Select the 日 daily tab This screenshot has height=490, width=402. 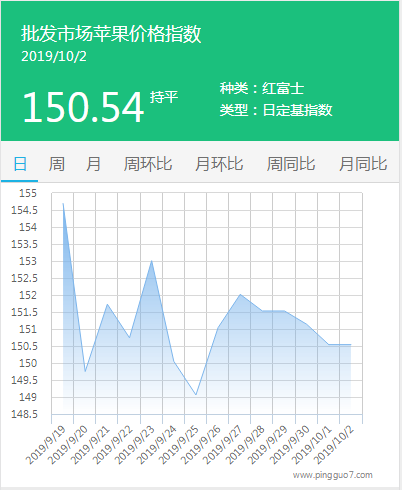20,164
